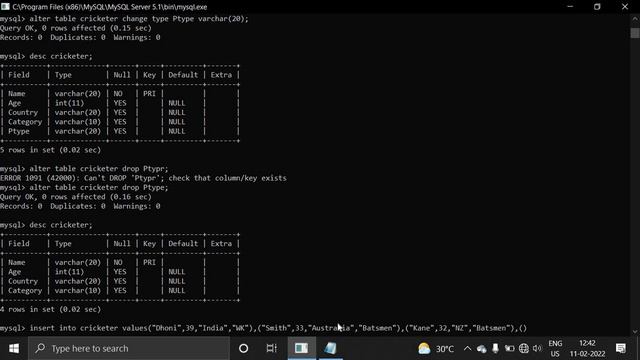
Task: Minimize the mysql.exe window
Action: pos(570,7)
